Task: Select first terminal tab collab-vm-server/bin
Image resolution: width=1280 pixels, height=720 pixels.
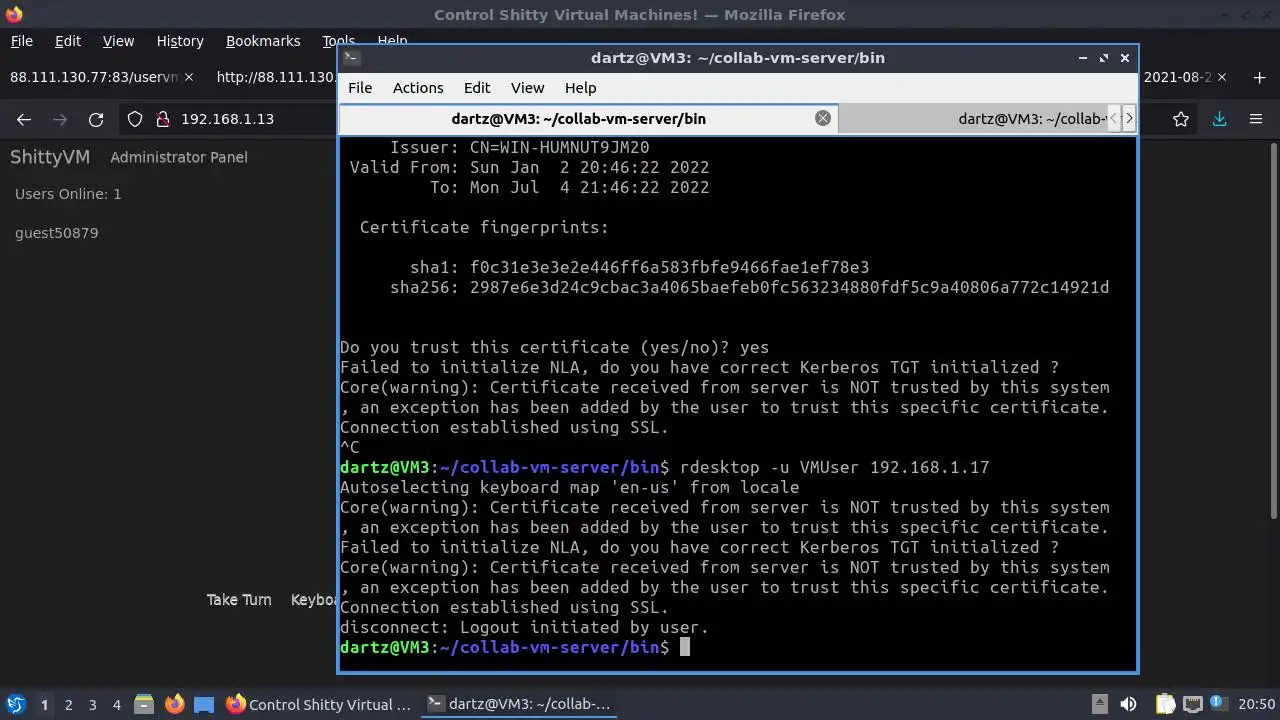Action: click(x=588, y=118)
